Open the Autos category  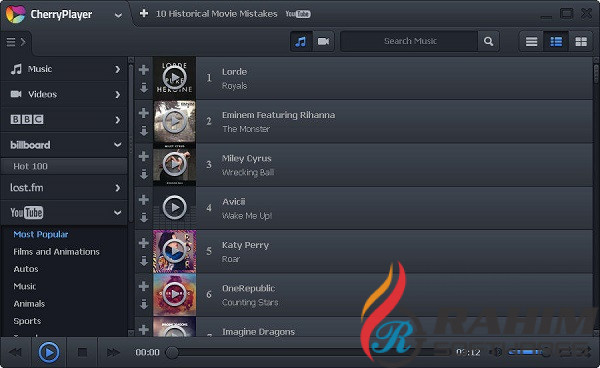26,269
